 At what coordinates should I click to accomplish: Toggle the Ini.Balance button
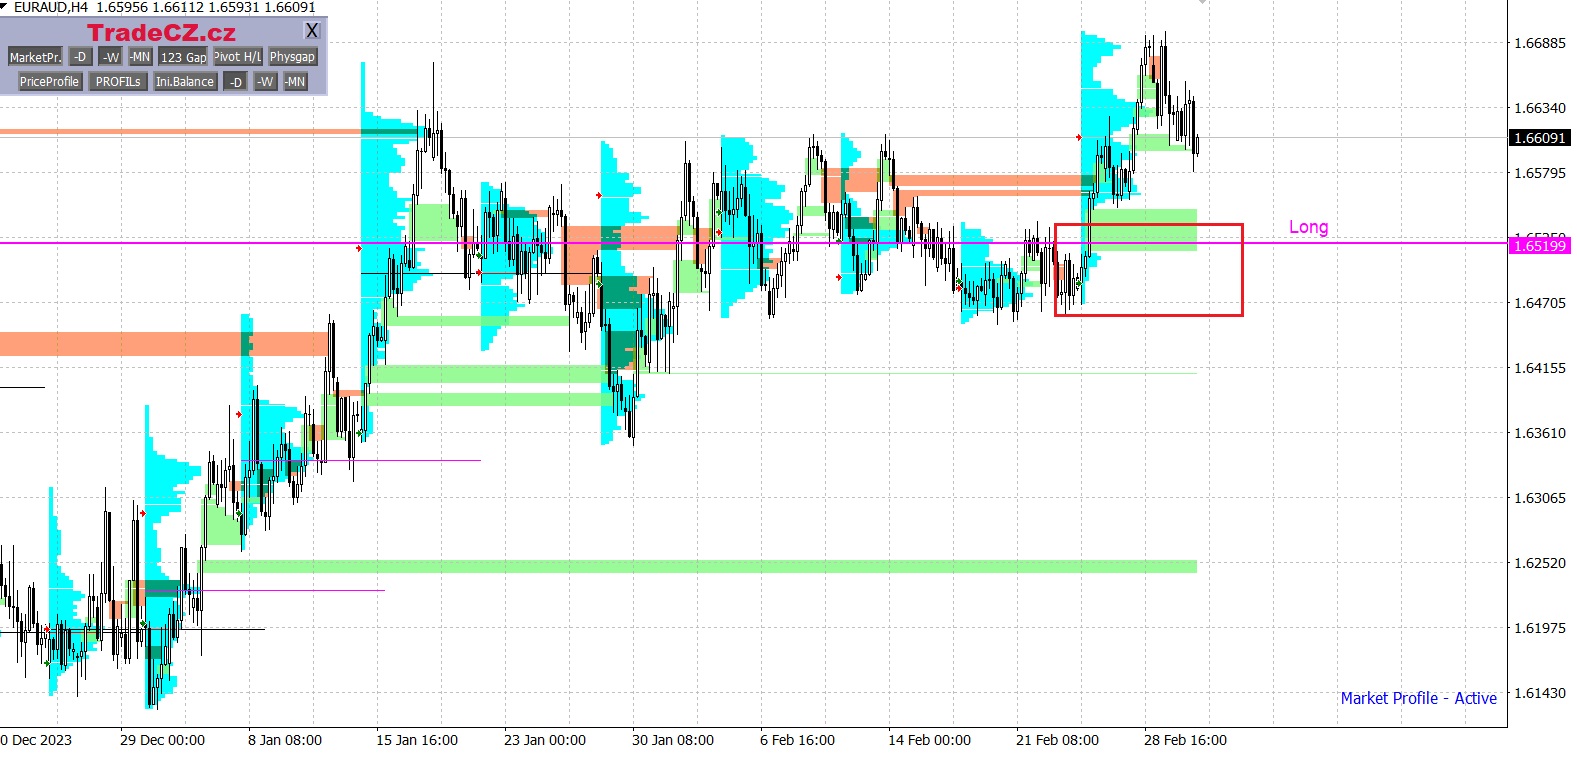185,82
